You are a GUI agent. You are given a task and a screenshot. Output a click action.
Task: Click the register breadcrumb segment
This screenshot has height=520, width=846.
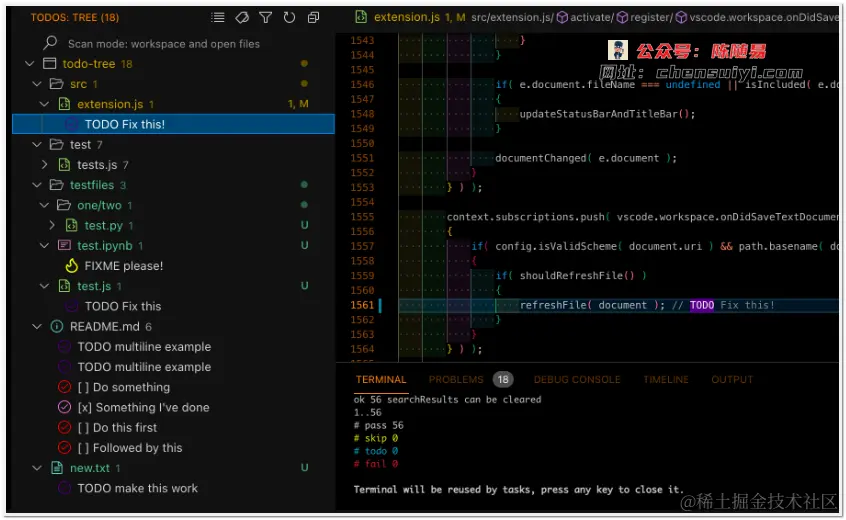[x=650, y=18]
